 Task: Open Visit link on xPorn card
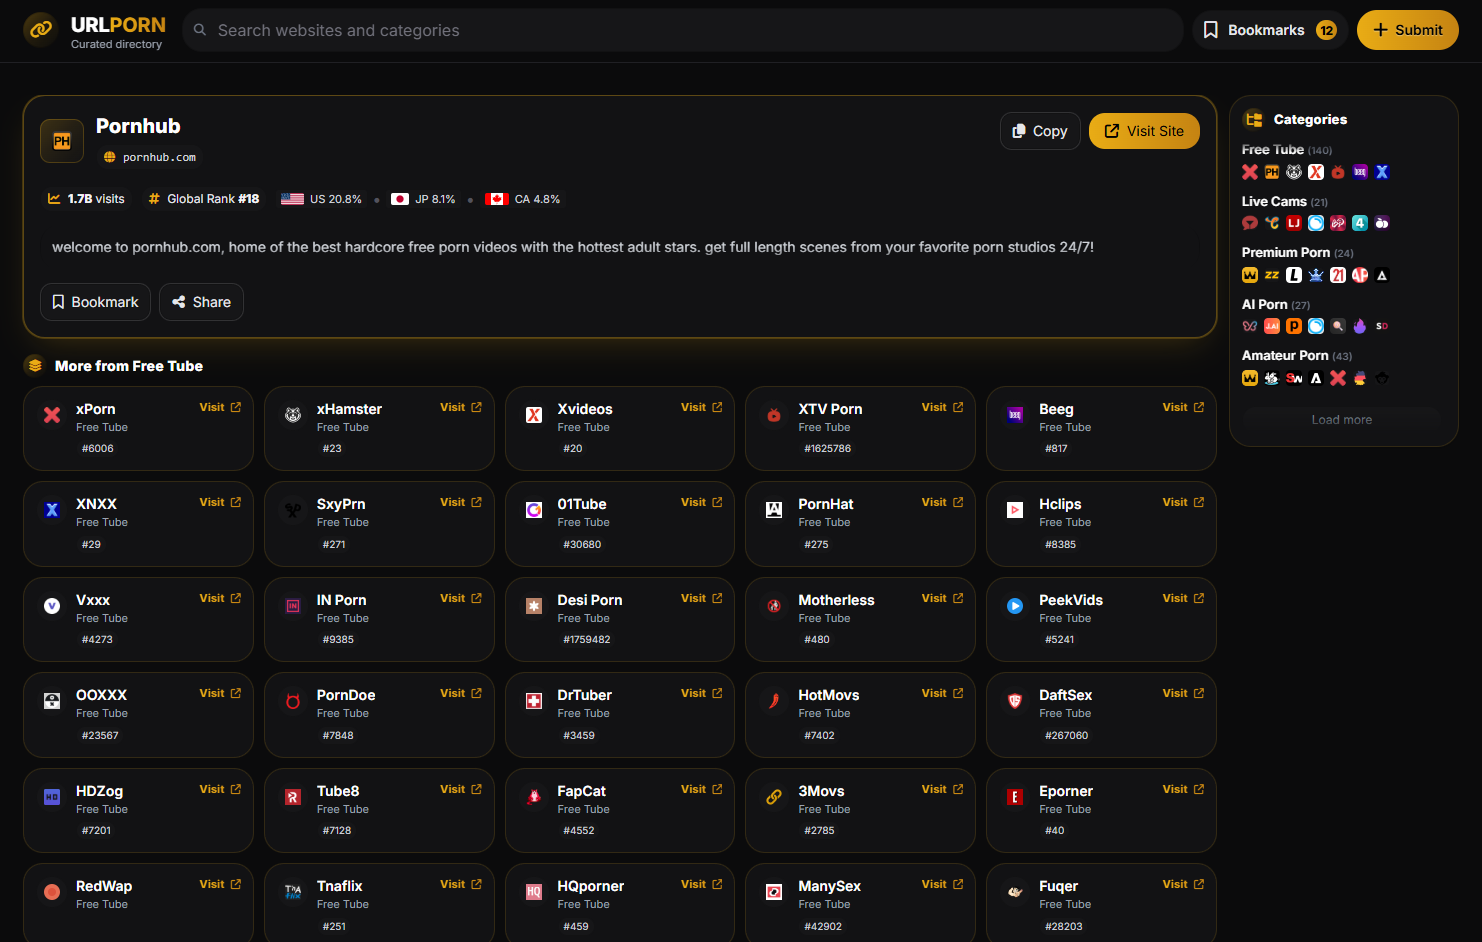click(220, 407)
